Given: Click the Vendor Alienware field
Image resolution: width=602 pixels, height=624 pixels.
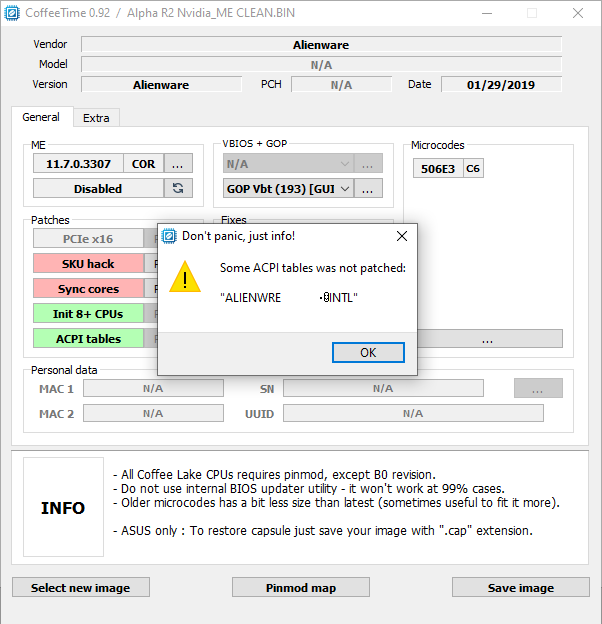Looking at the screenshot, I should click(x=321, y=45).
